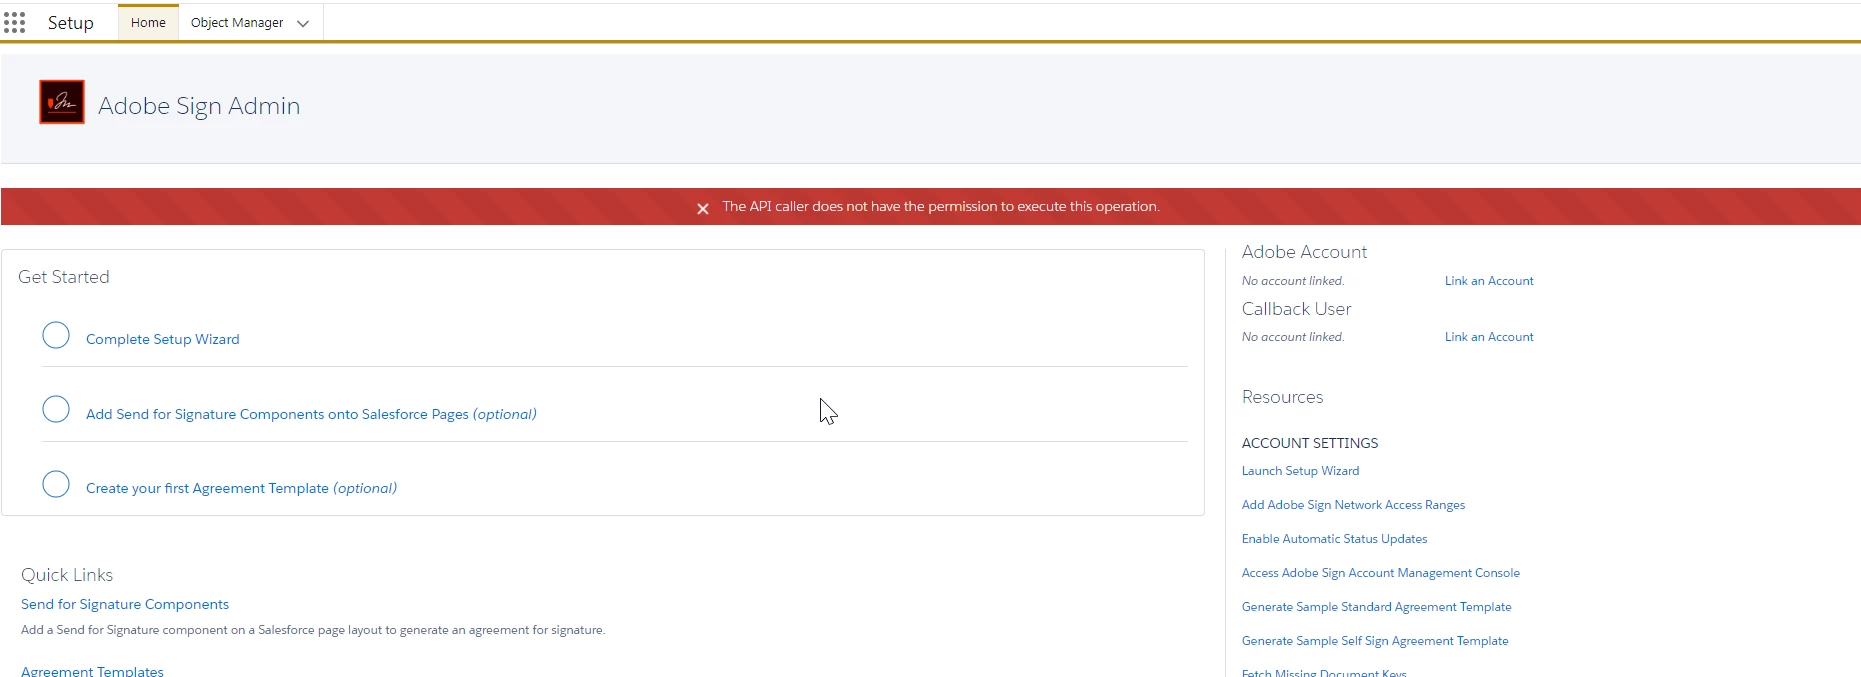The width and height of the screenshot is (1861, 677).
Task: Open the Complete Setup Wizard link
Action: 163,339
